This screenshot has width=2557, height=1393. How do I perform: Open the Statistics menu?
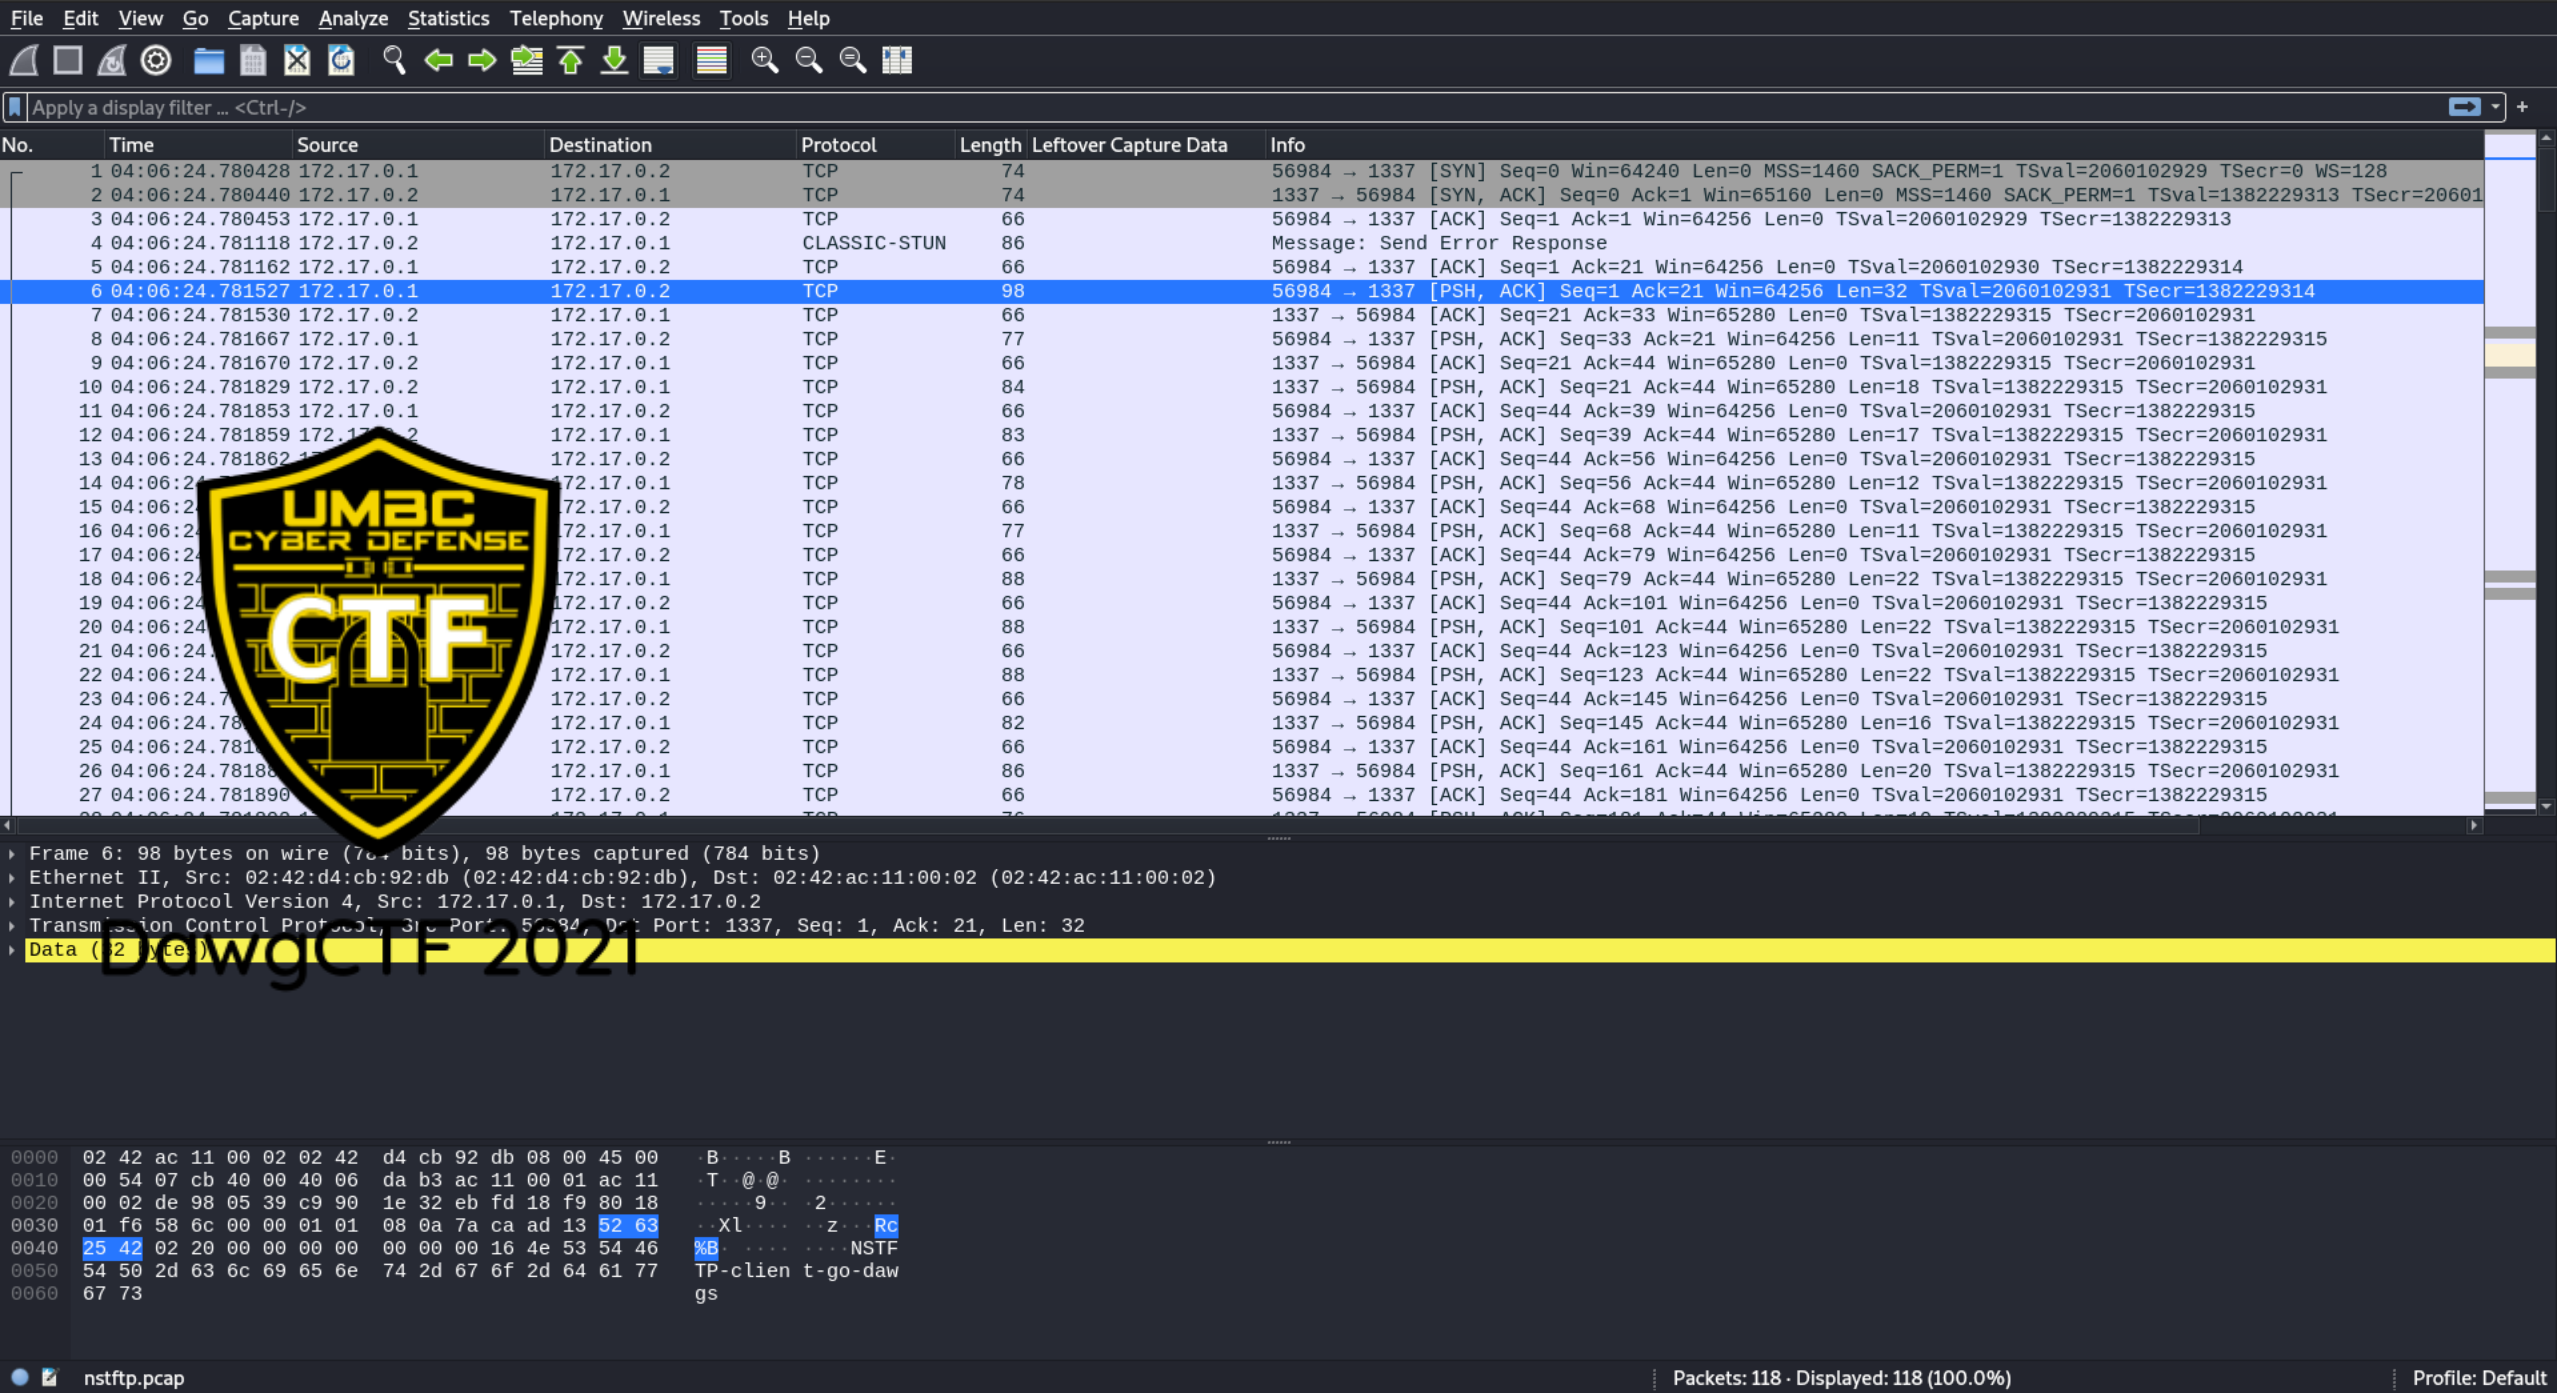pos(448,18)
